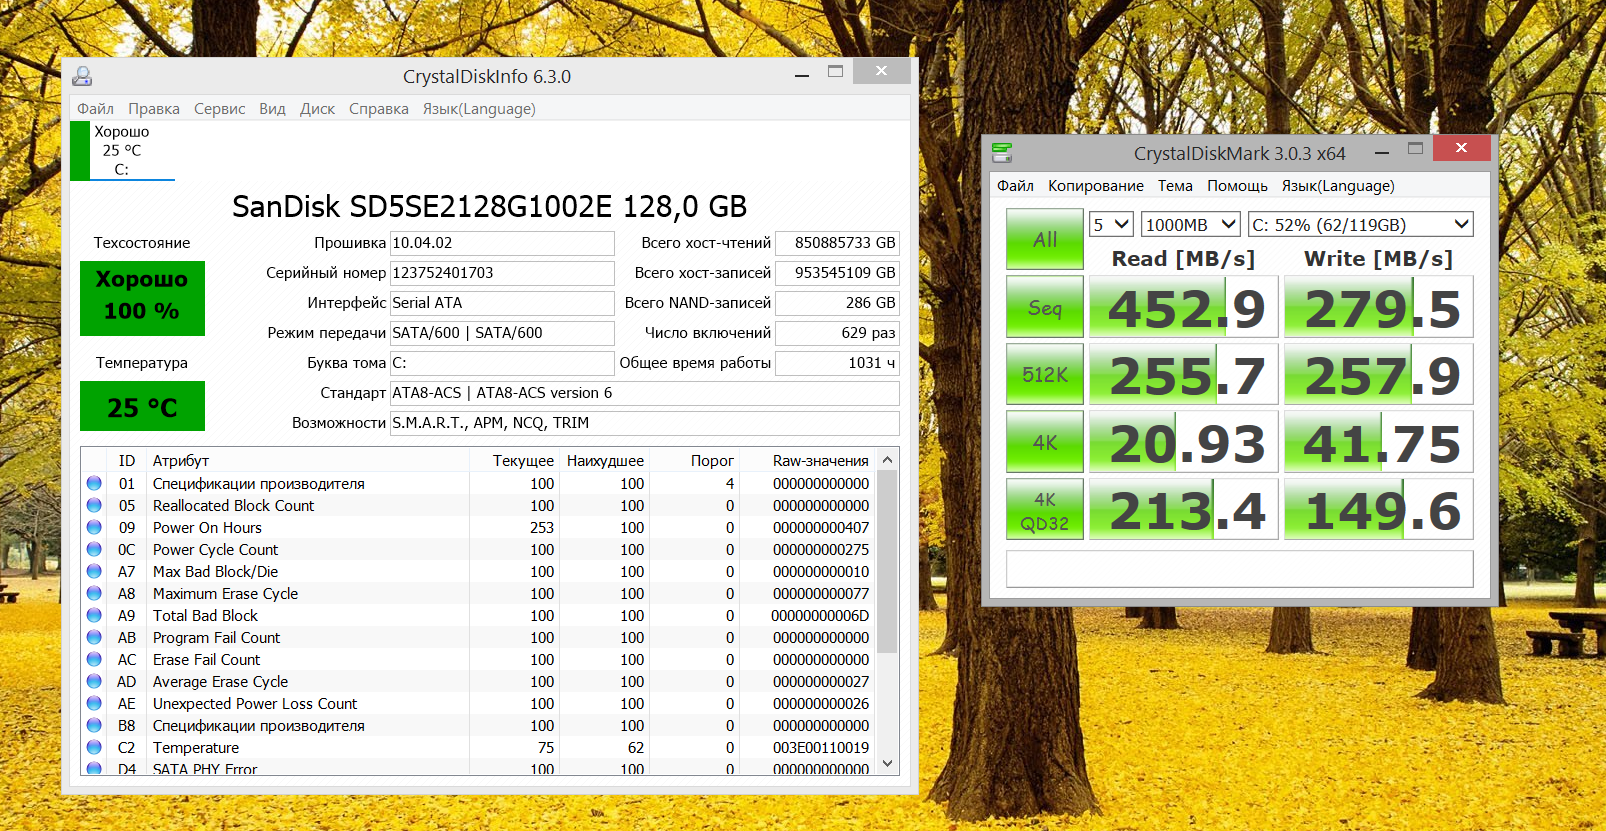The width and height of the screenshot is (1606, 831).
Task: Open Вид menu in CrystalDiskInfo
Action: tap(272, 109)
